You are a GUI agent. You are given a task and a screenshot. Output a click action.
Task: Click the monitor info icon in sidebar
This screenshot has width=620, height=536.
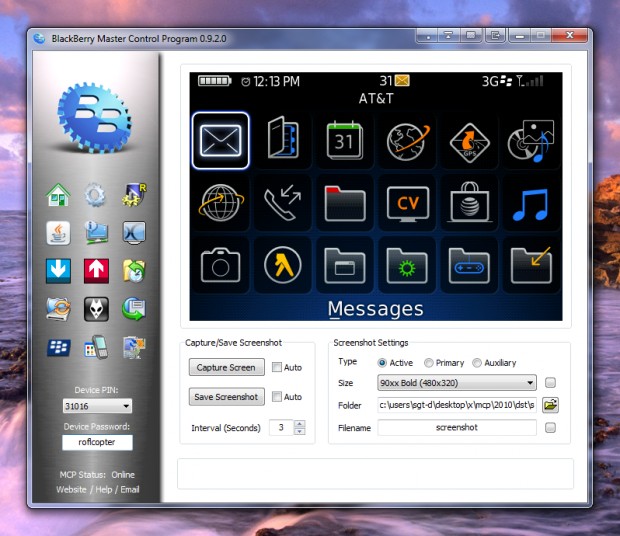pyautogui.click(x=96, y=233)
